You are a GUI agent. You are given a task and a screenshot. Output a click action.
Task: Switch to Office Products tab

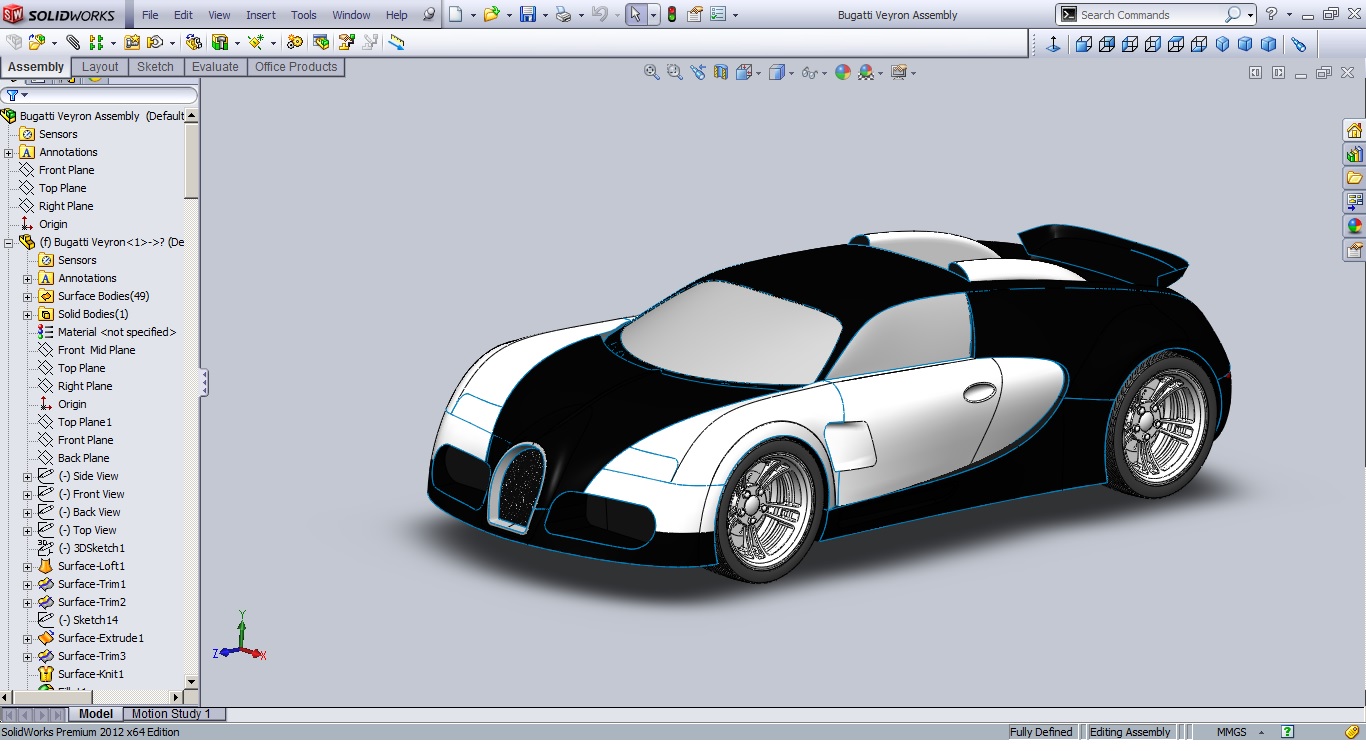click(x=296, y=67)
